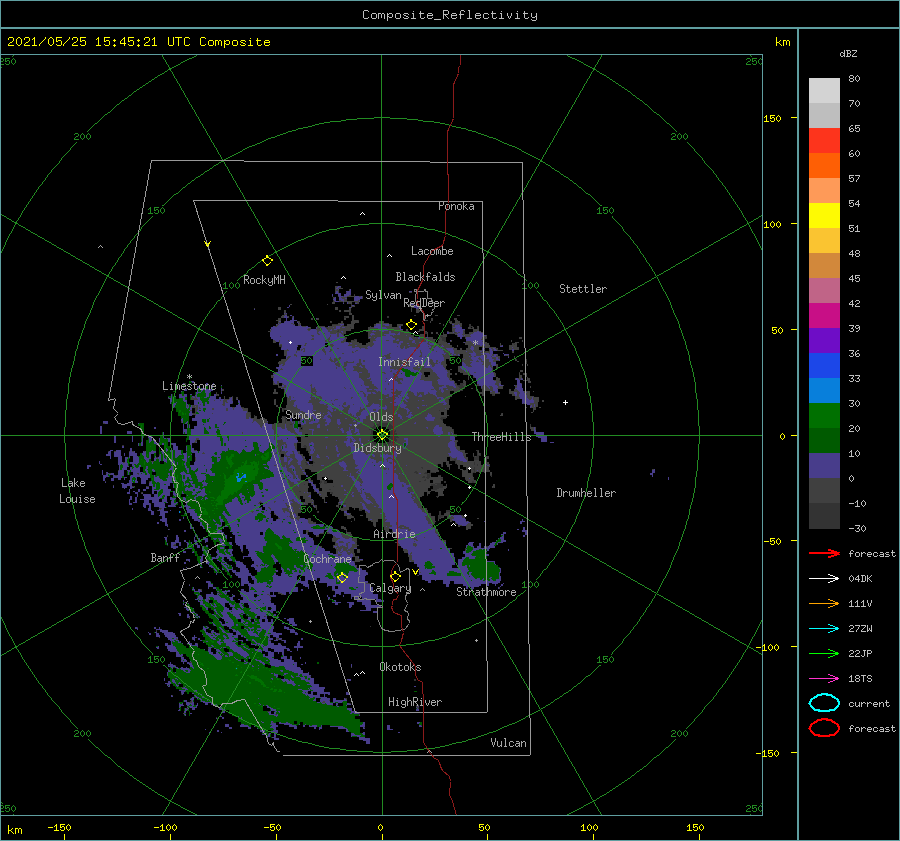Image resolution: width=900 pixels, height=841 pixels.
Task: Click the white plus marker east of ThreeHills
Action: tap(565, 402)
